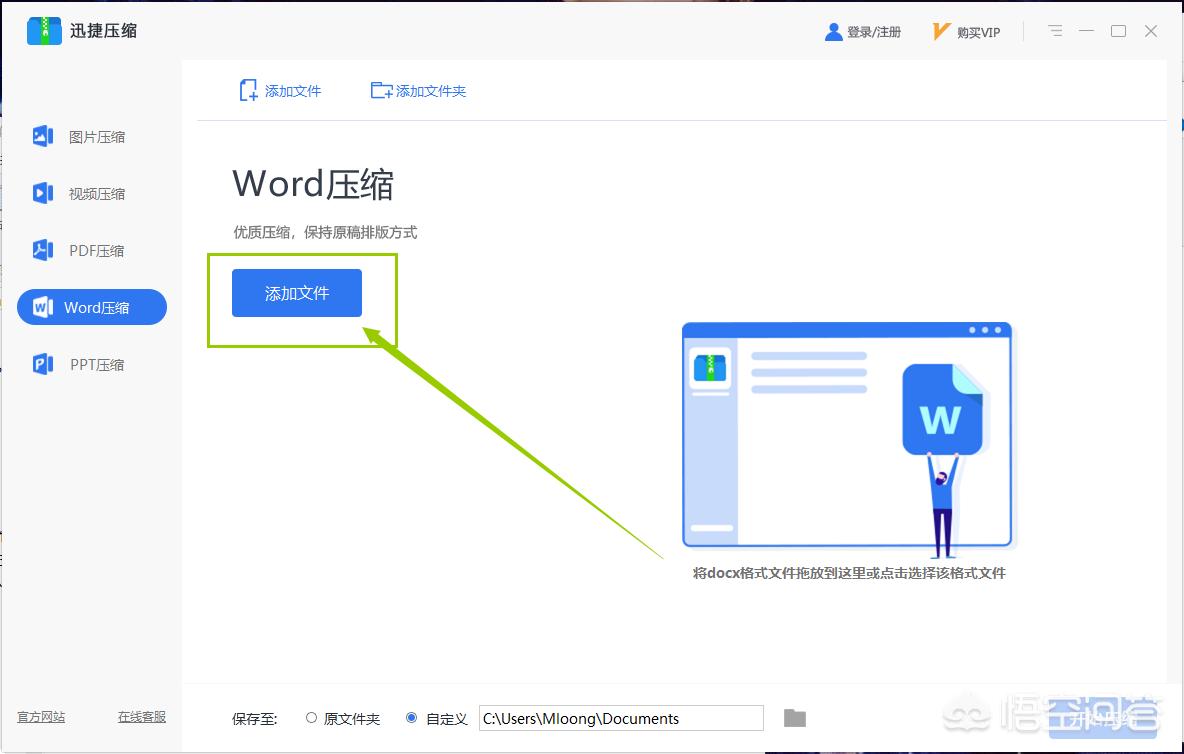Screen dimensions: 1184x754
Task: Click the user icon beside 登录/注册
Action: point(833,31)
